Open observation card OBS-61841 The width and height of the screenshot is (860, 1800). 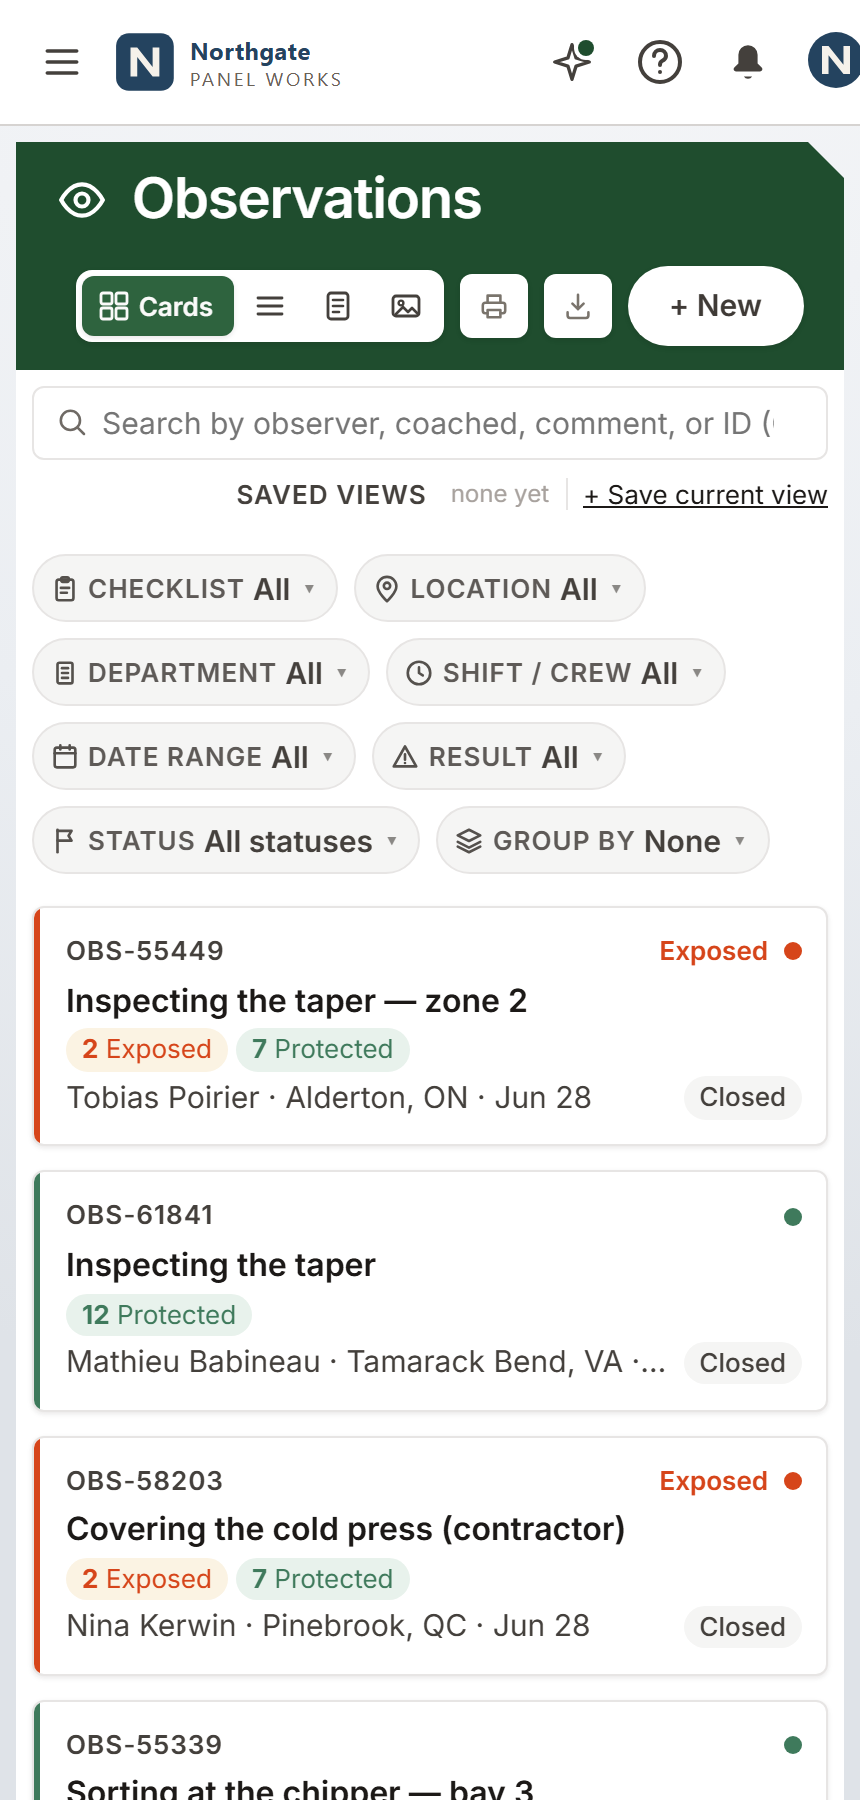(x=430, y=1291)
